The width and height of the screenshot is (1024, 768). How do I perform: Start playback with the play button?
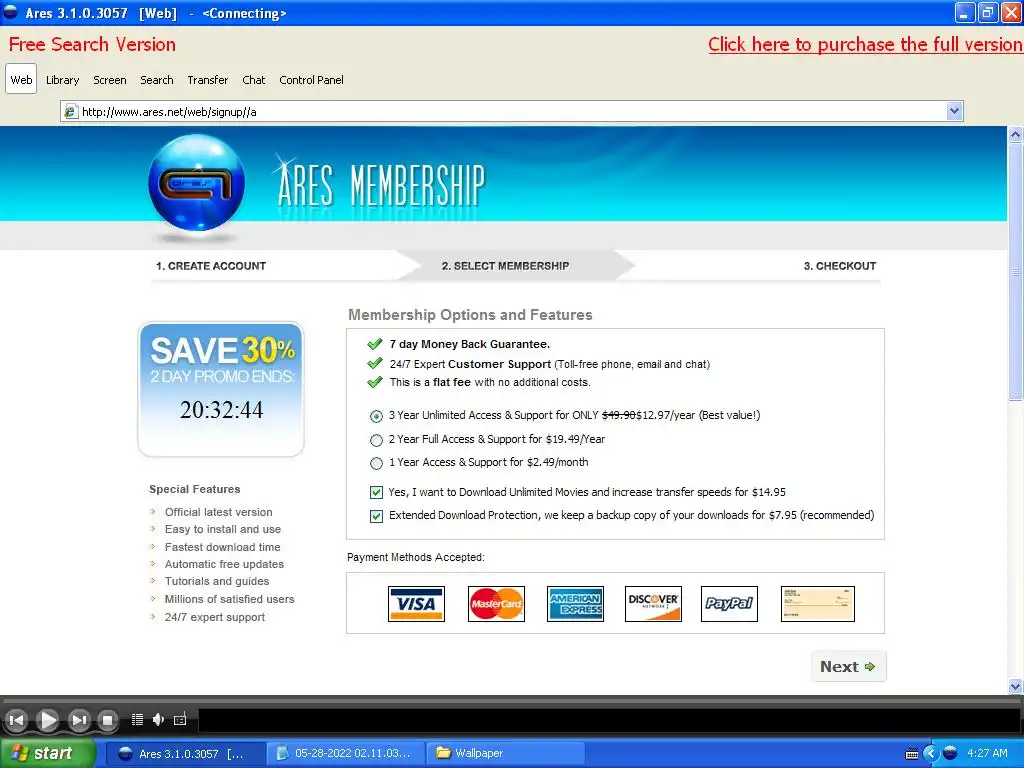(47, 720)
